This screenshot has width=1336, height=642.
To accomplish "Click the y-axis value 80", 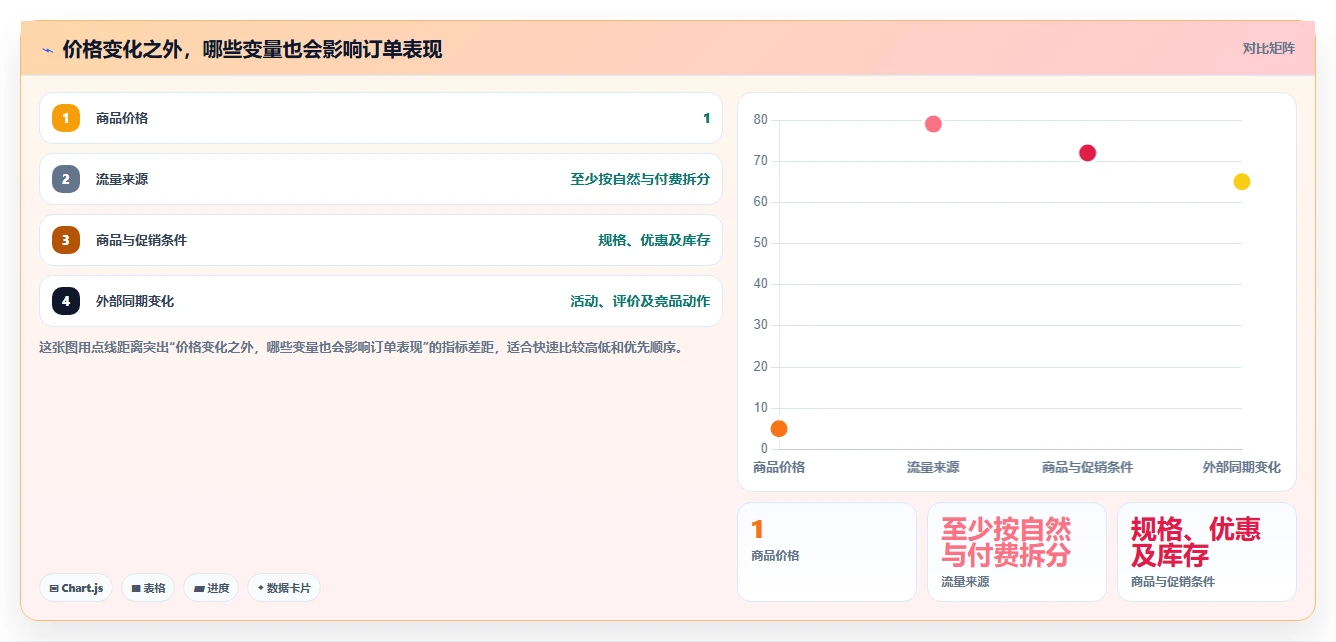I will tap(760, 120).
